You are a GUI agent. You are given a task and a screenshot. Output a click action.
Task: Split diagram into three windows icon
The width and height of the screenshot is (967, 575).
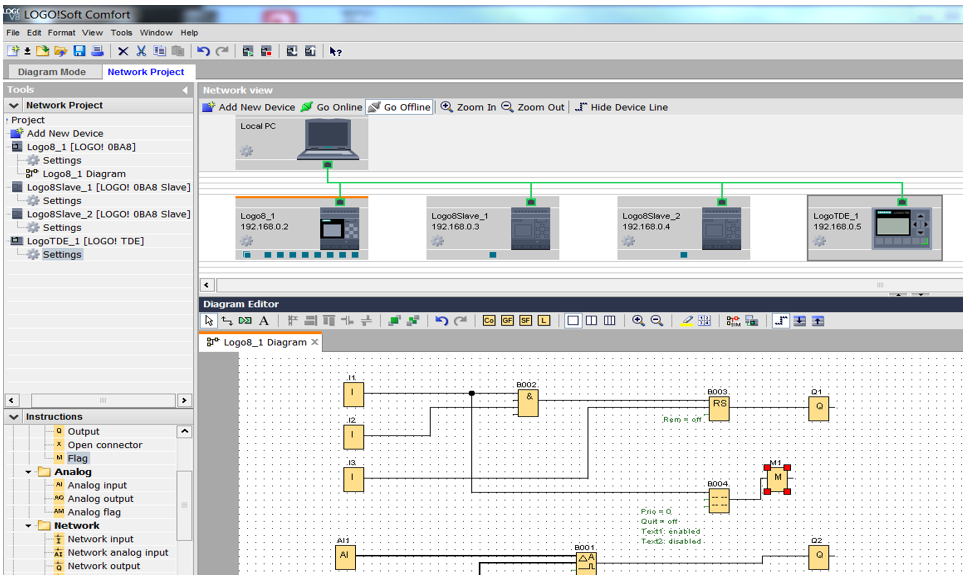tap(609, 320)
